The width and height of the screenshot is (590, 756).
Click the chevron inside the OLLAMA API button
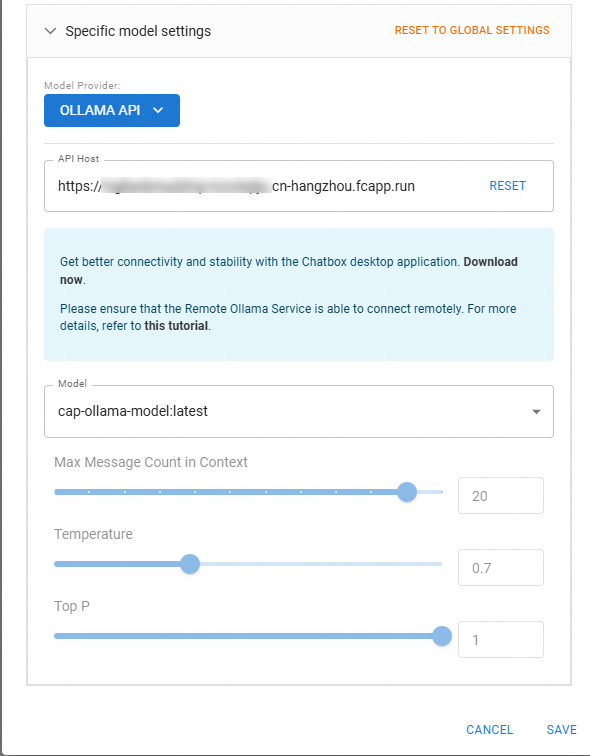pyautogui.click(x=158, y=110)
